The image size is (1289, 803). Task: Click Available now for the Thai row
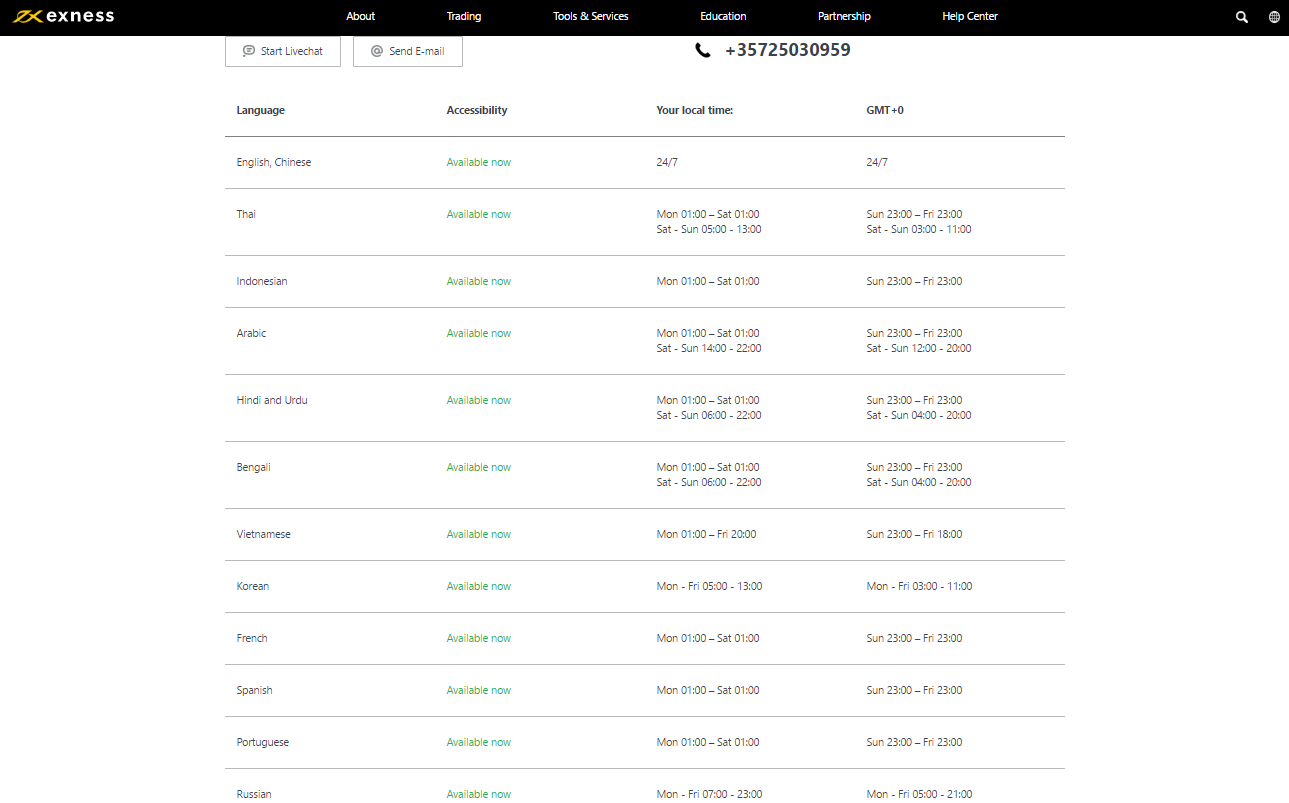coord(478,214)
